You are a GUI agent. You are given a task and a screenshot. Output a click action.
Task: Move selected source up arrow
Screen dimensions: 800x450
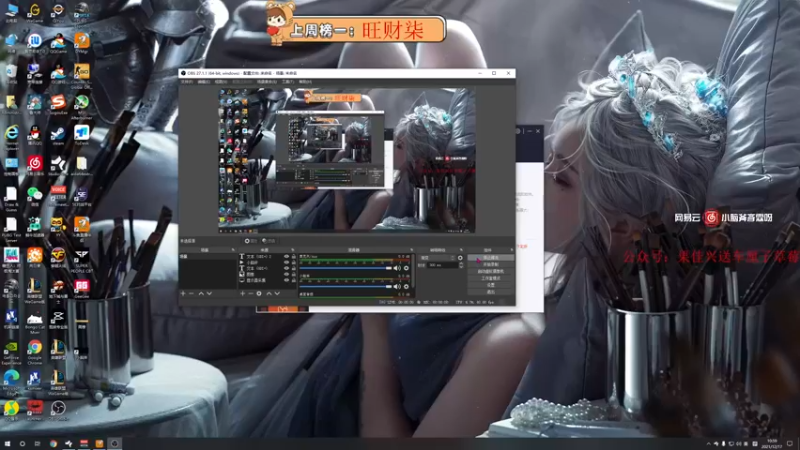tap(269, 293)
